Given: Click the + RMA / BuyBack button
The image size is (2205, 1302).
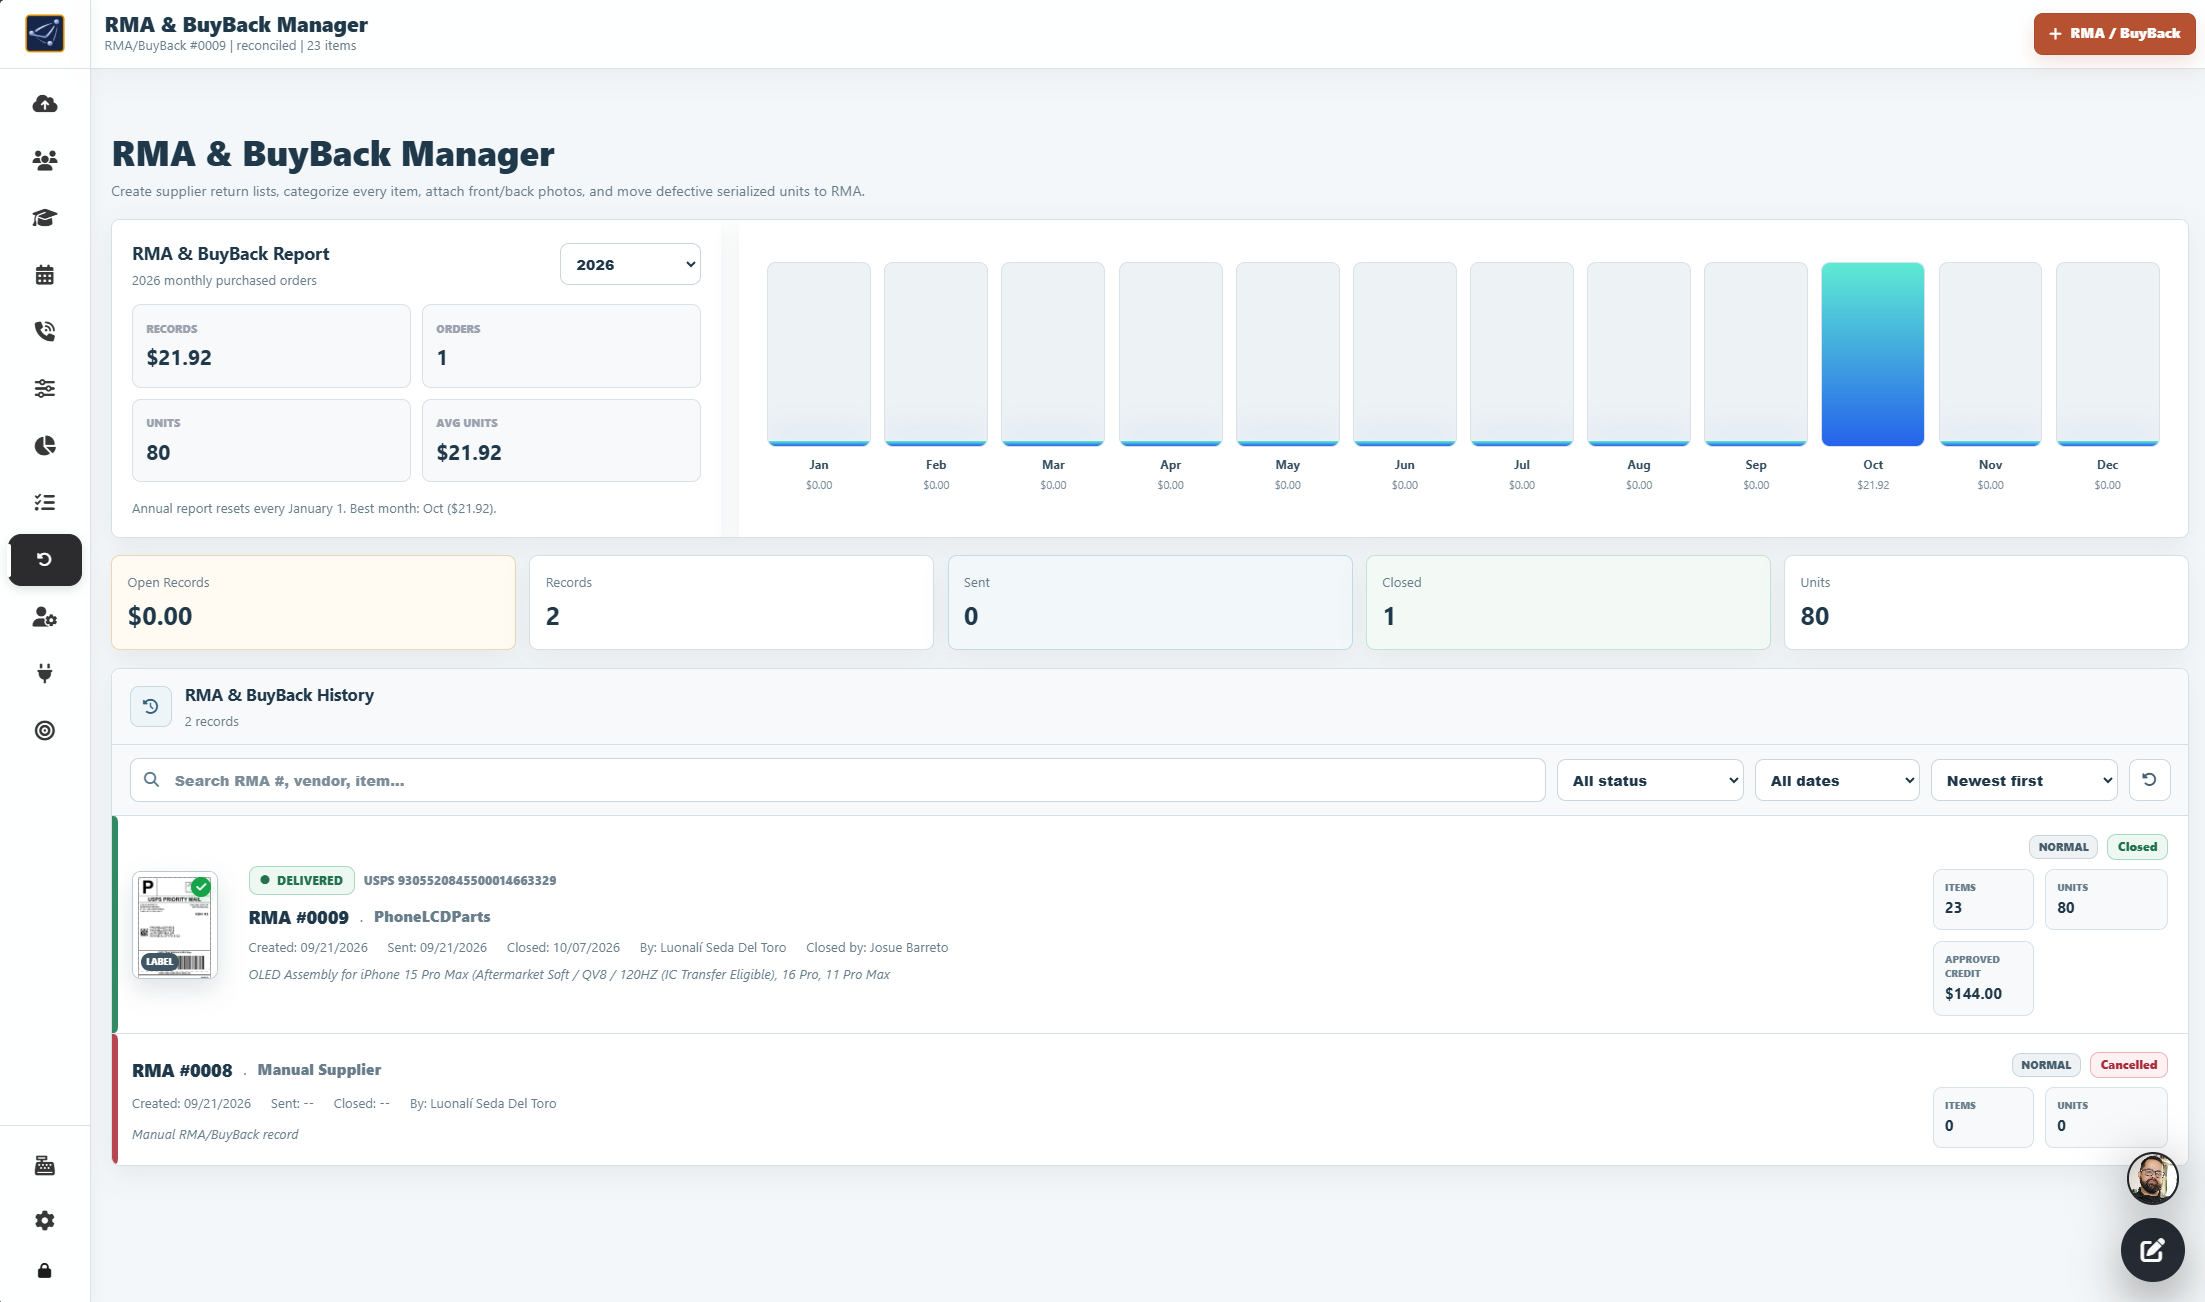Looking at the screenshot, I should 2114,33.
